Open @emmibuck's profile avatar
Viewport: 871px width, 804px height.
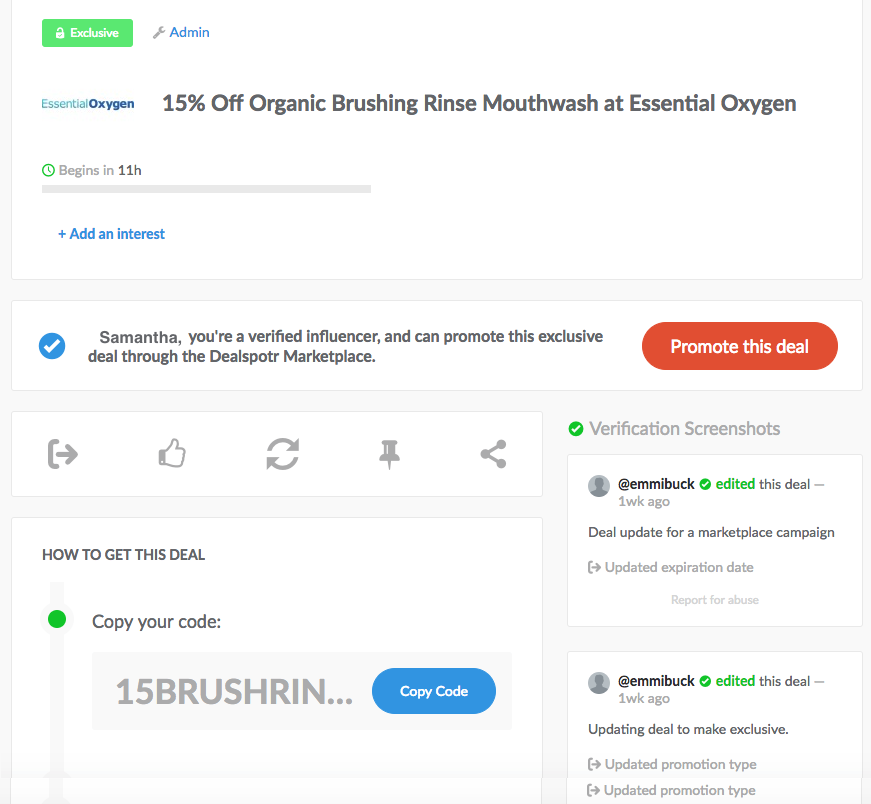[x=598, y=486]
